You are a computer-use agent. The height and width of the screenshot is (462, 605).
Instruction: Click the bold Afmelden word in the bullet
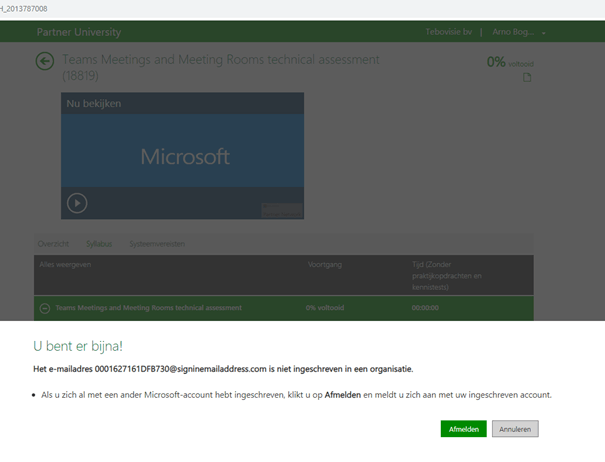tap(343, 395)
